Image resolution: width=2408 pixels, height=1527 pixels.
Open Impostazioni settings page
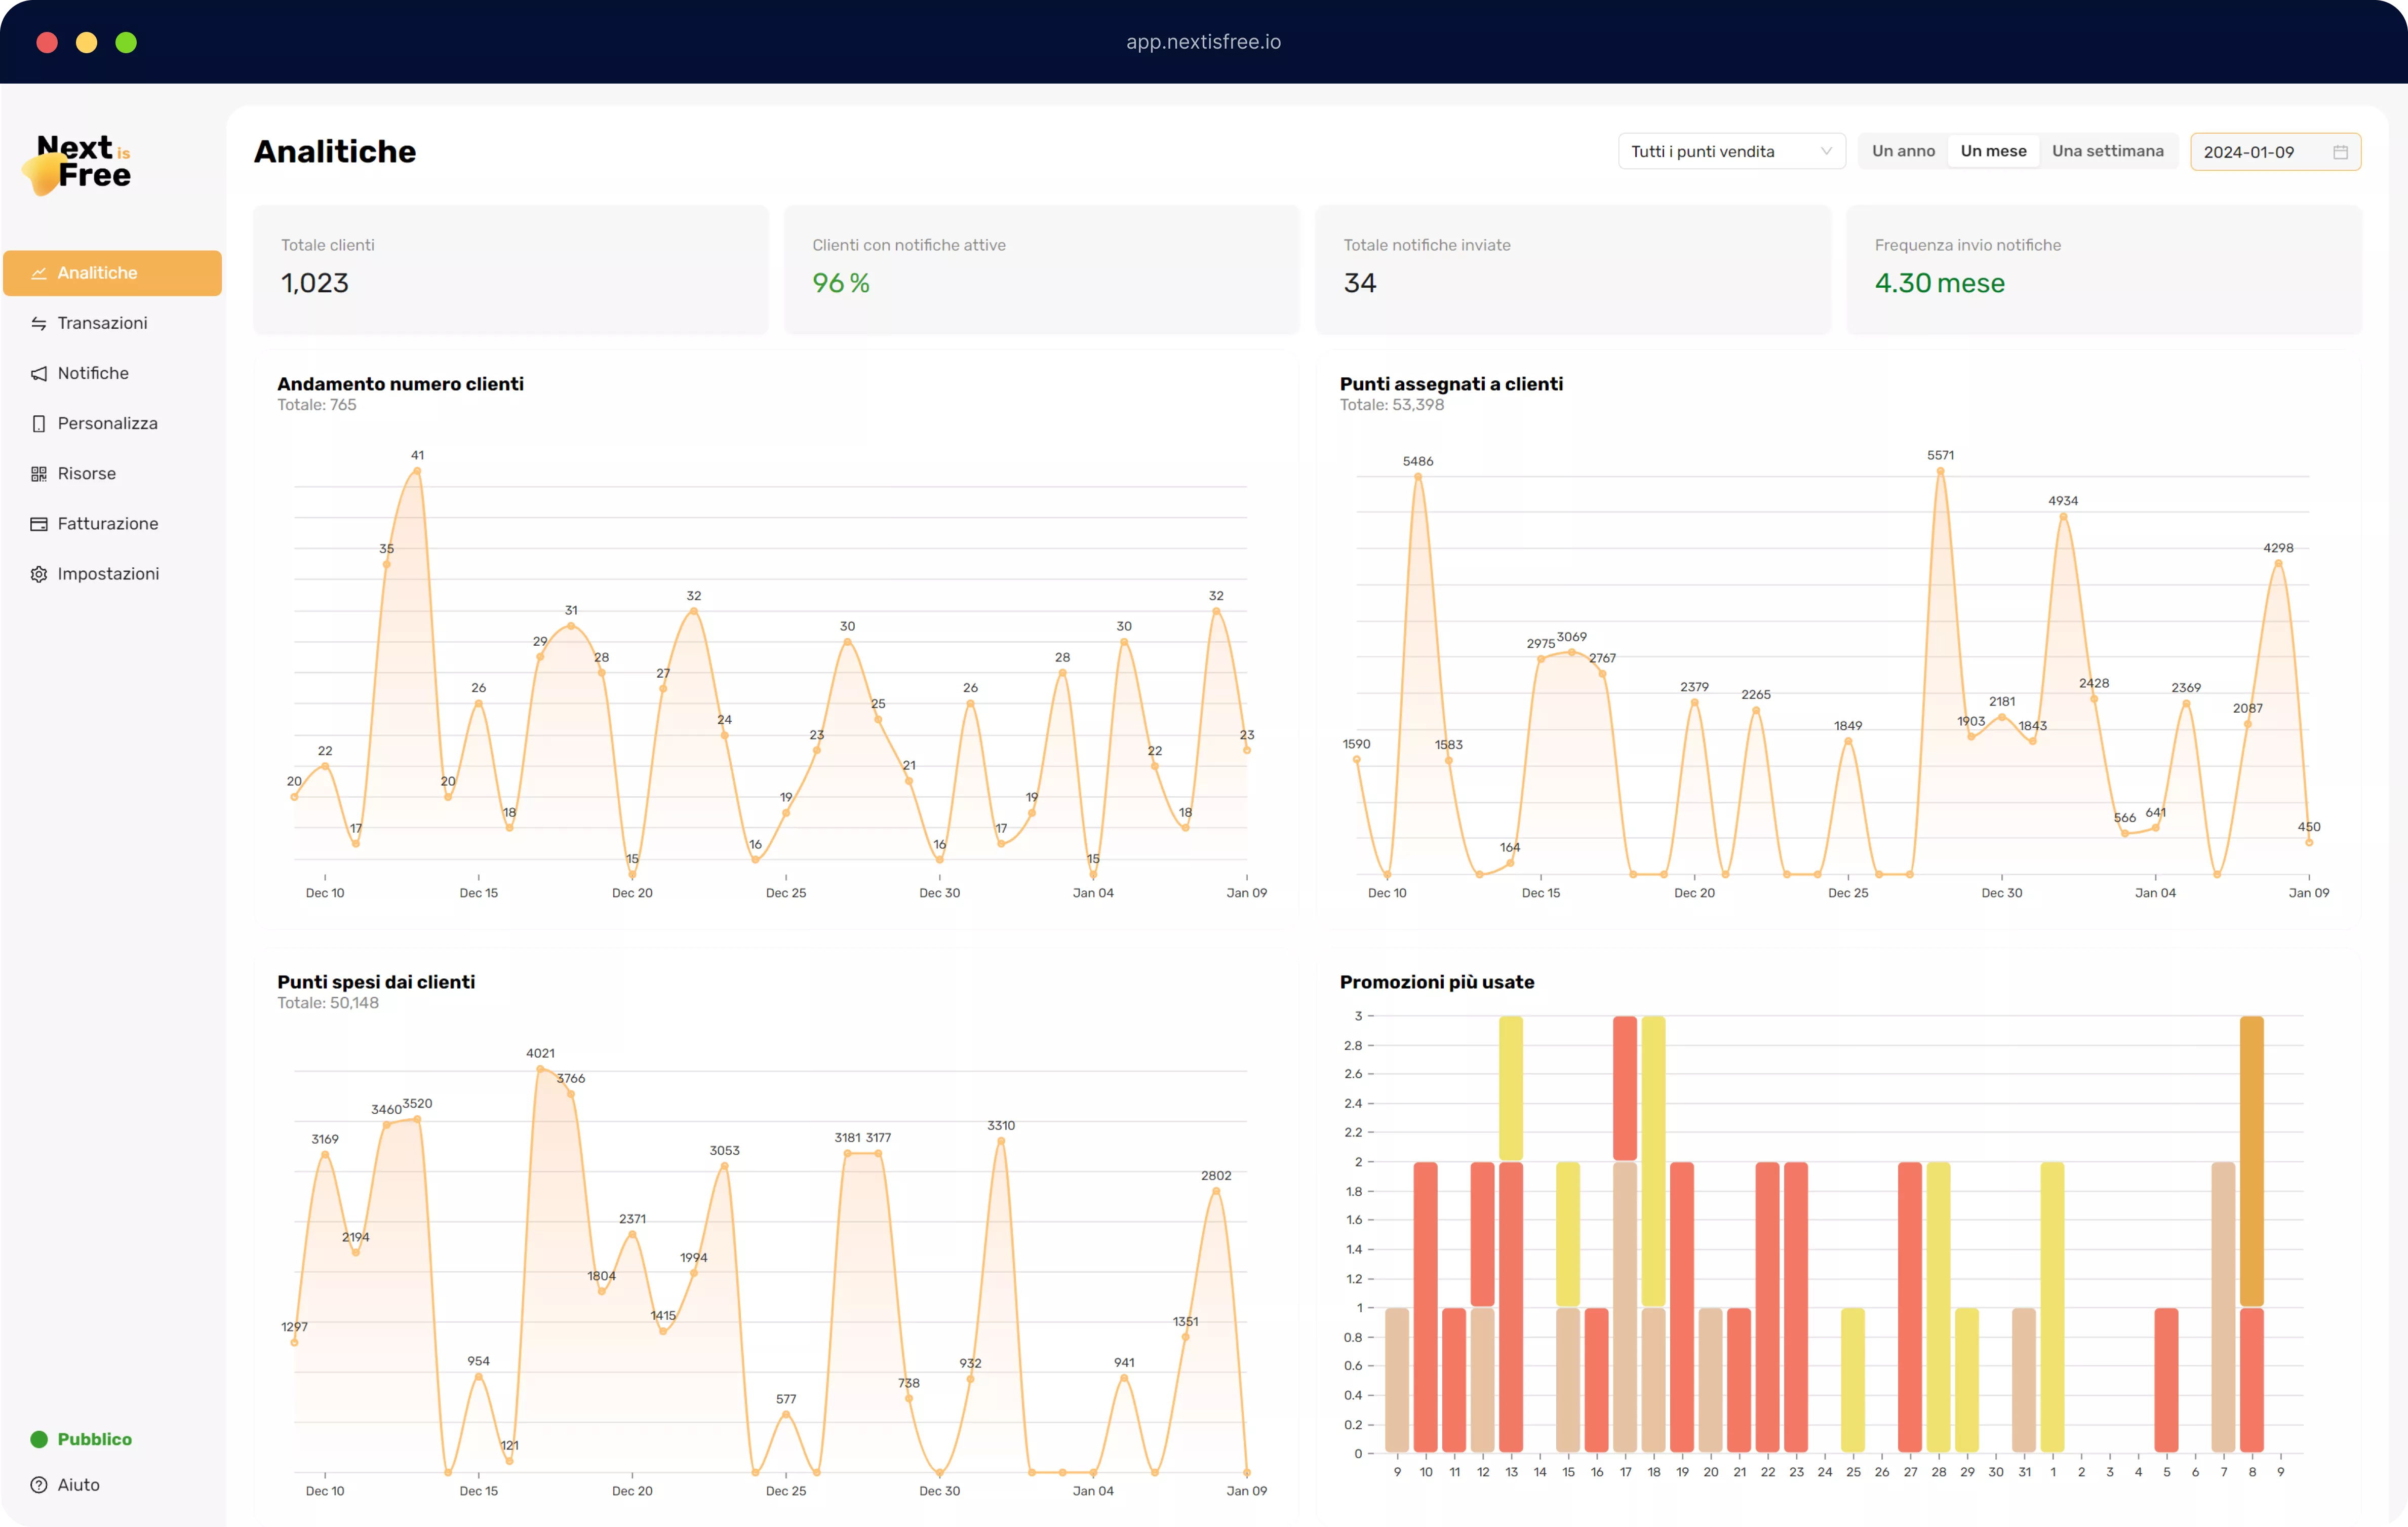click(112, 574)
